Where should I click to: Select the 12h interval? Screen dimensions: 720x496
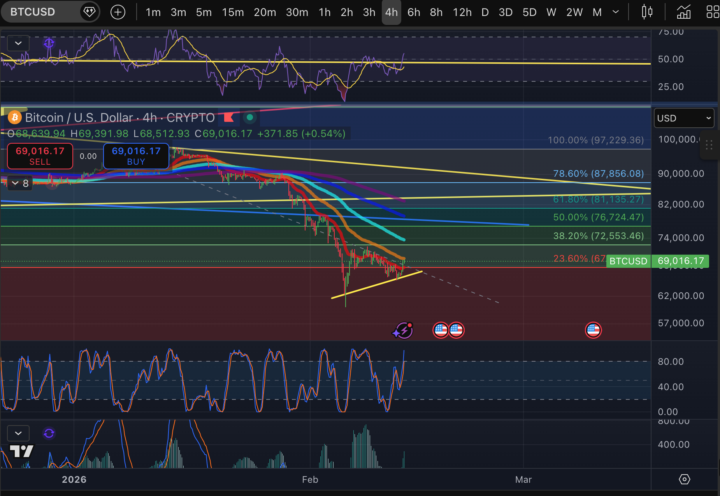tap(462, 12)
